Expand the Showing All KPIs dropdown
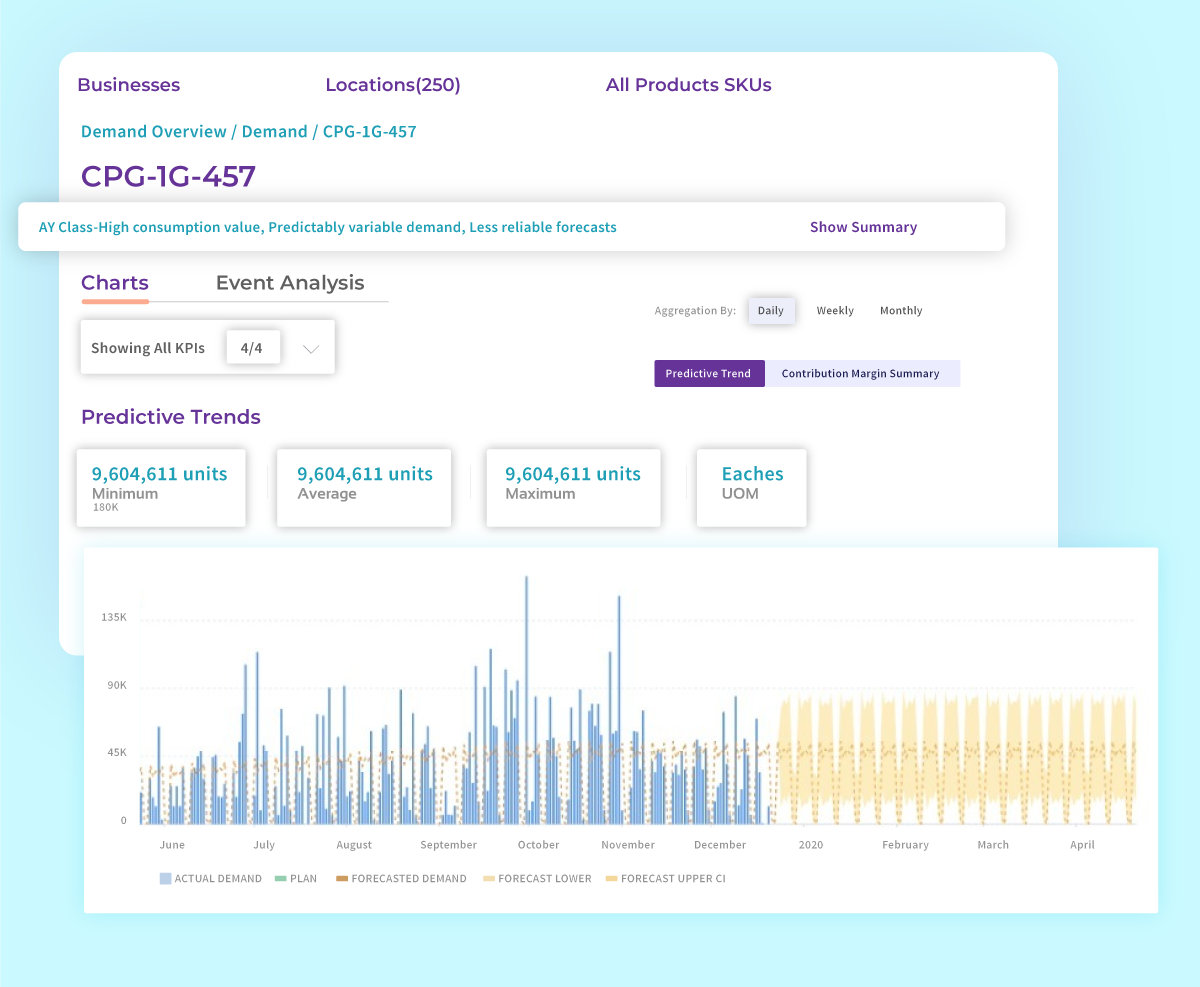 click(x=310, y=347)
